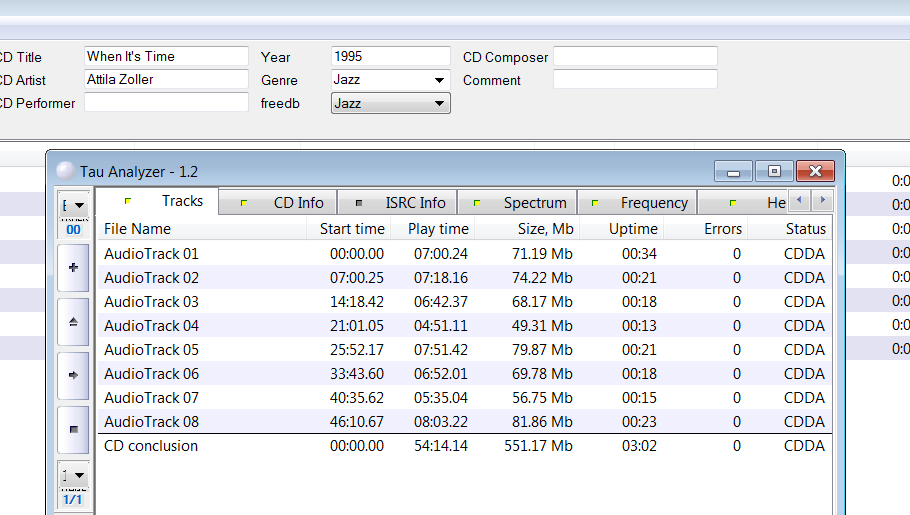
Task: Click the 46:10.67 start time cell
Action: [356, 422]
